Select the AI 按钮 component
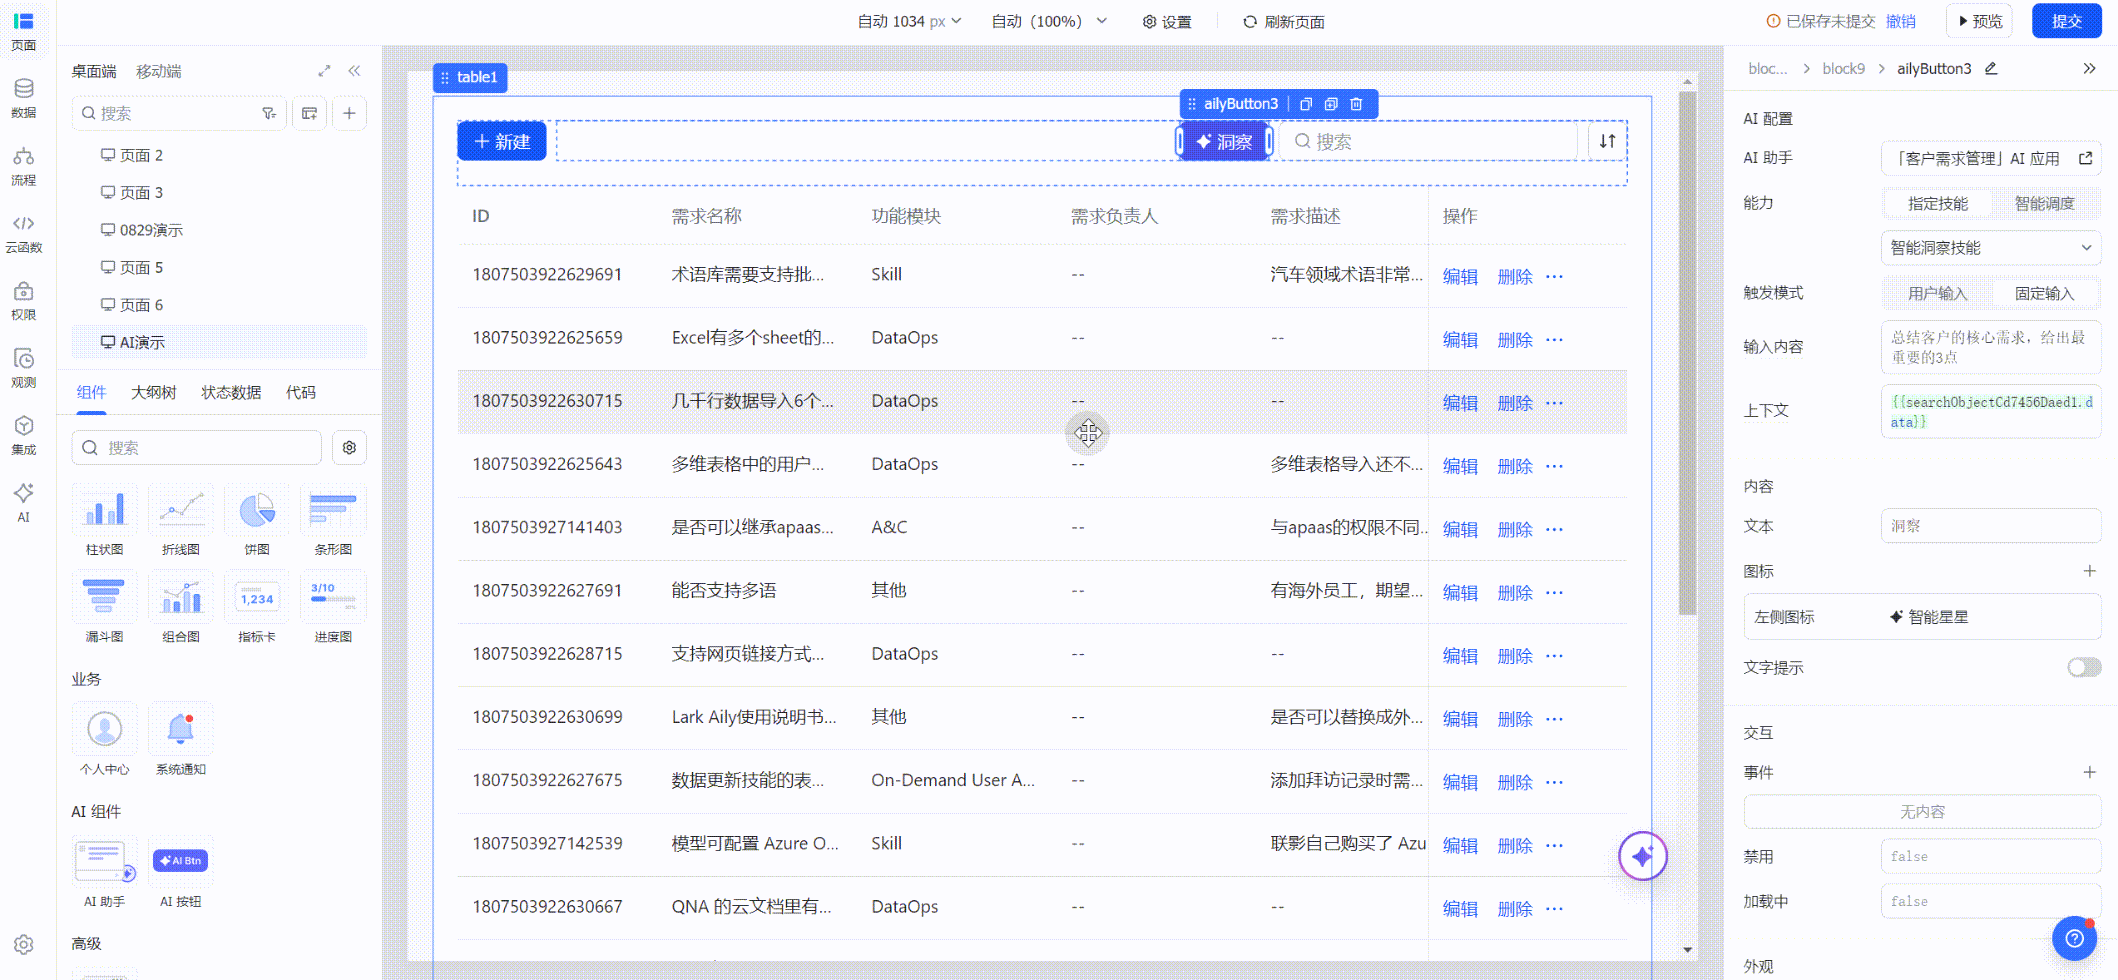This screenshot has height=980, width=2118. 181,873
